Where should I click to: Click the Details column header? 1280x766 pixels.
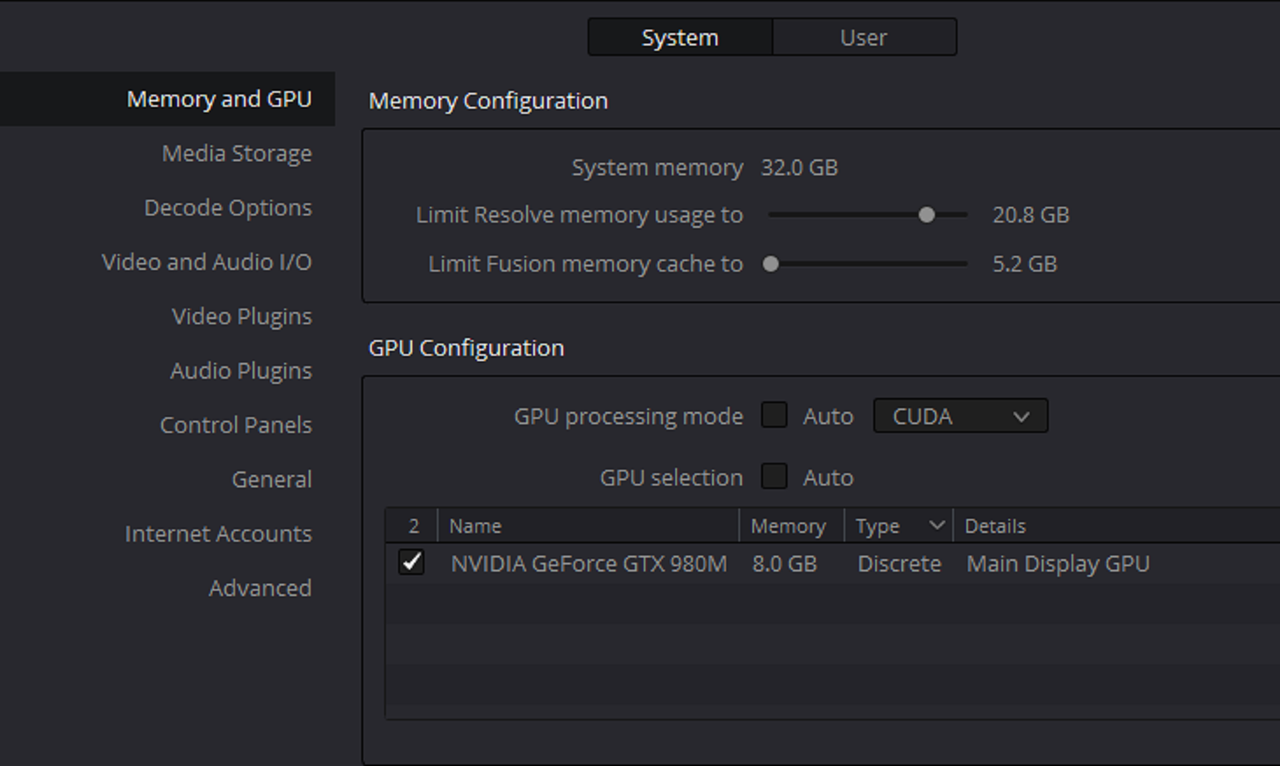(1117, 525)
